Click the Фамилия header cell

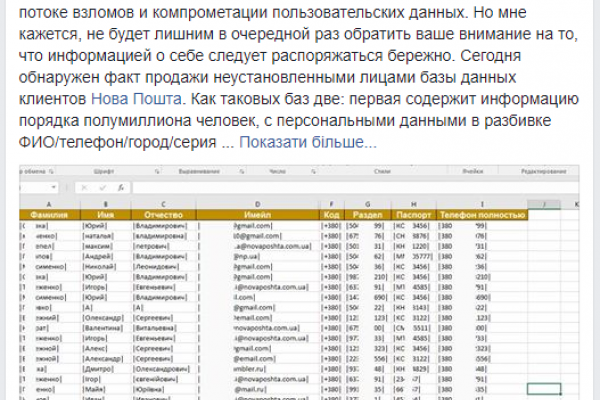[x=50, y=215]
